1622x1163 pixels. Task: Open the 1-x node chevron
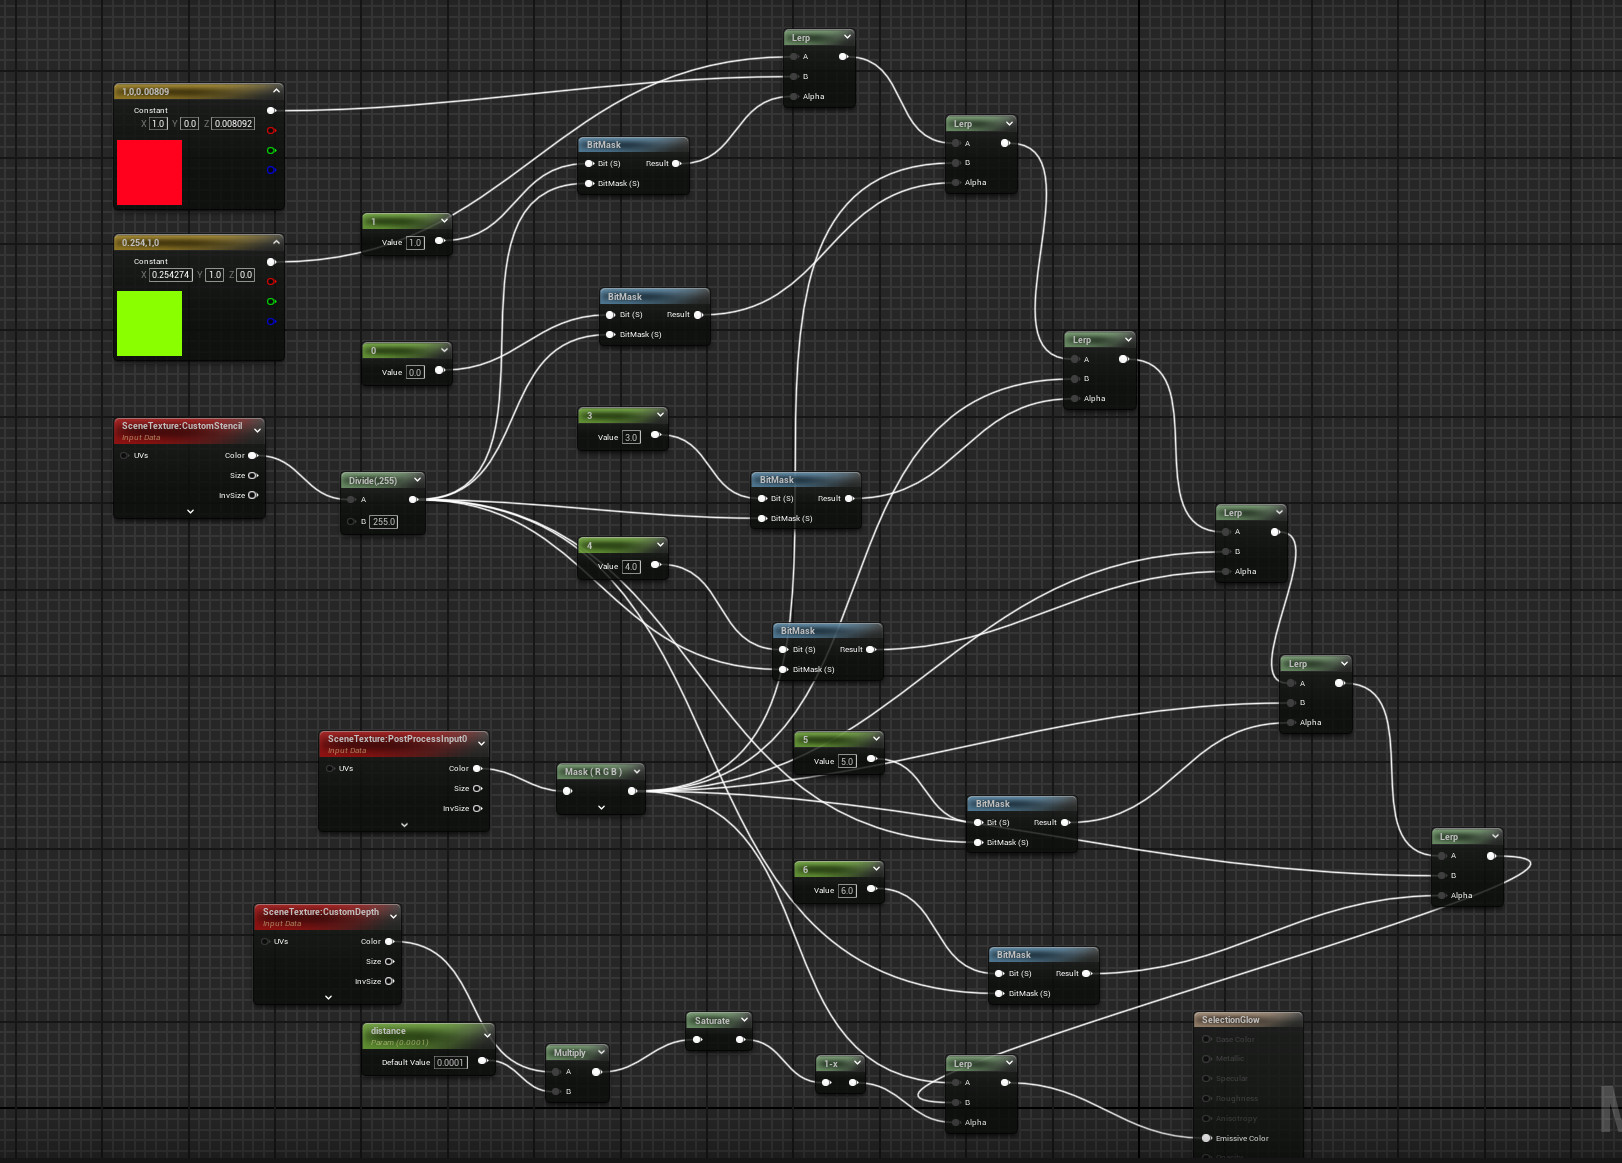[x=857, y=1063]
